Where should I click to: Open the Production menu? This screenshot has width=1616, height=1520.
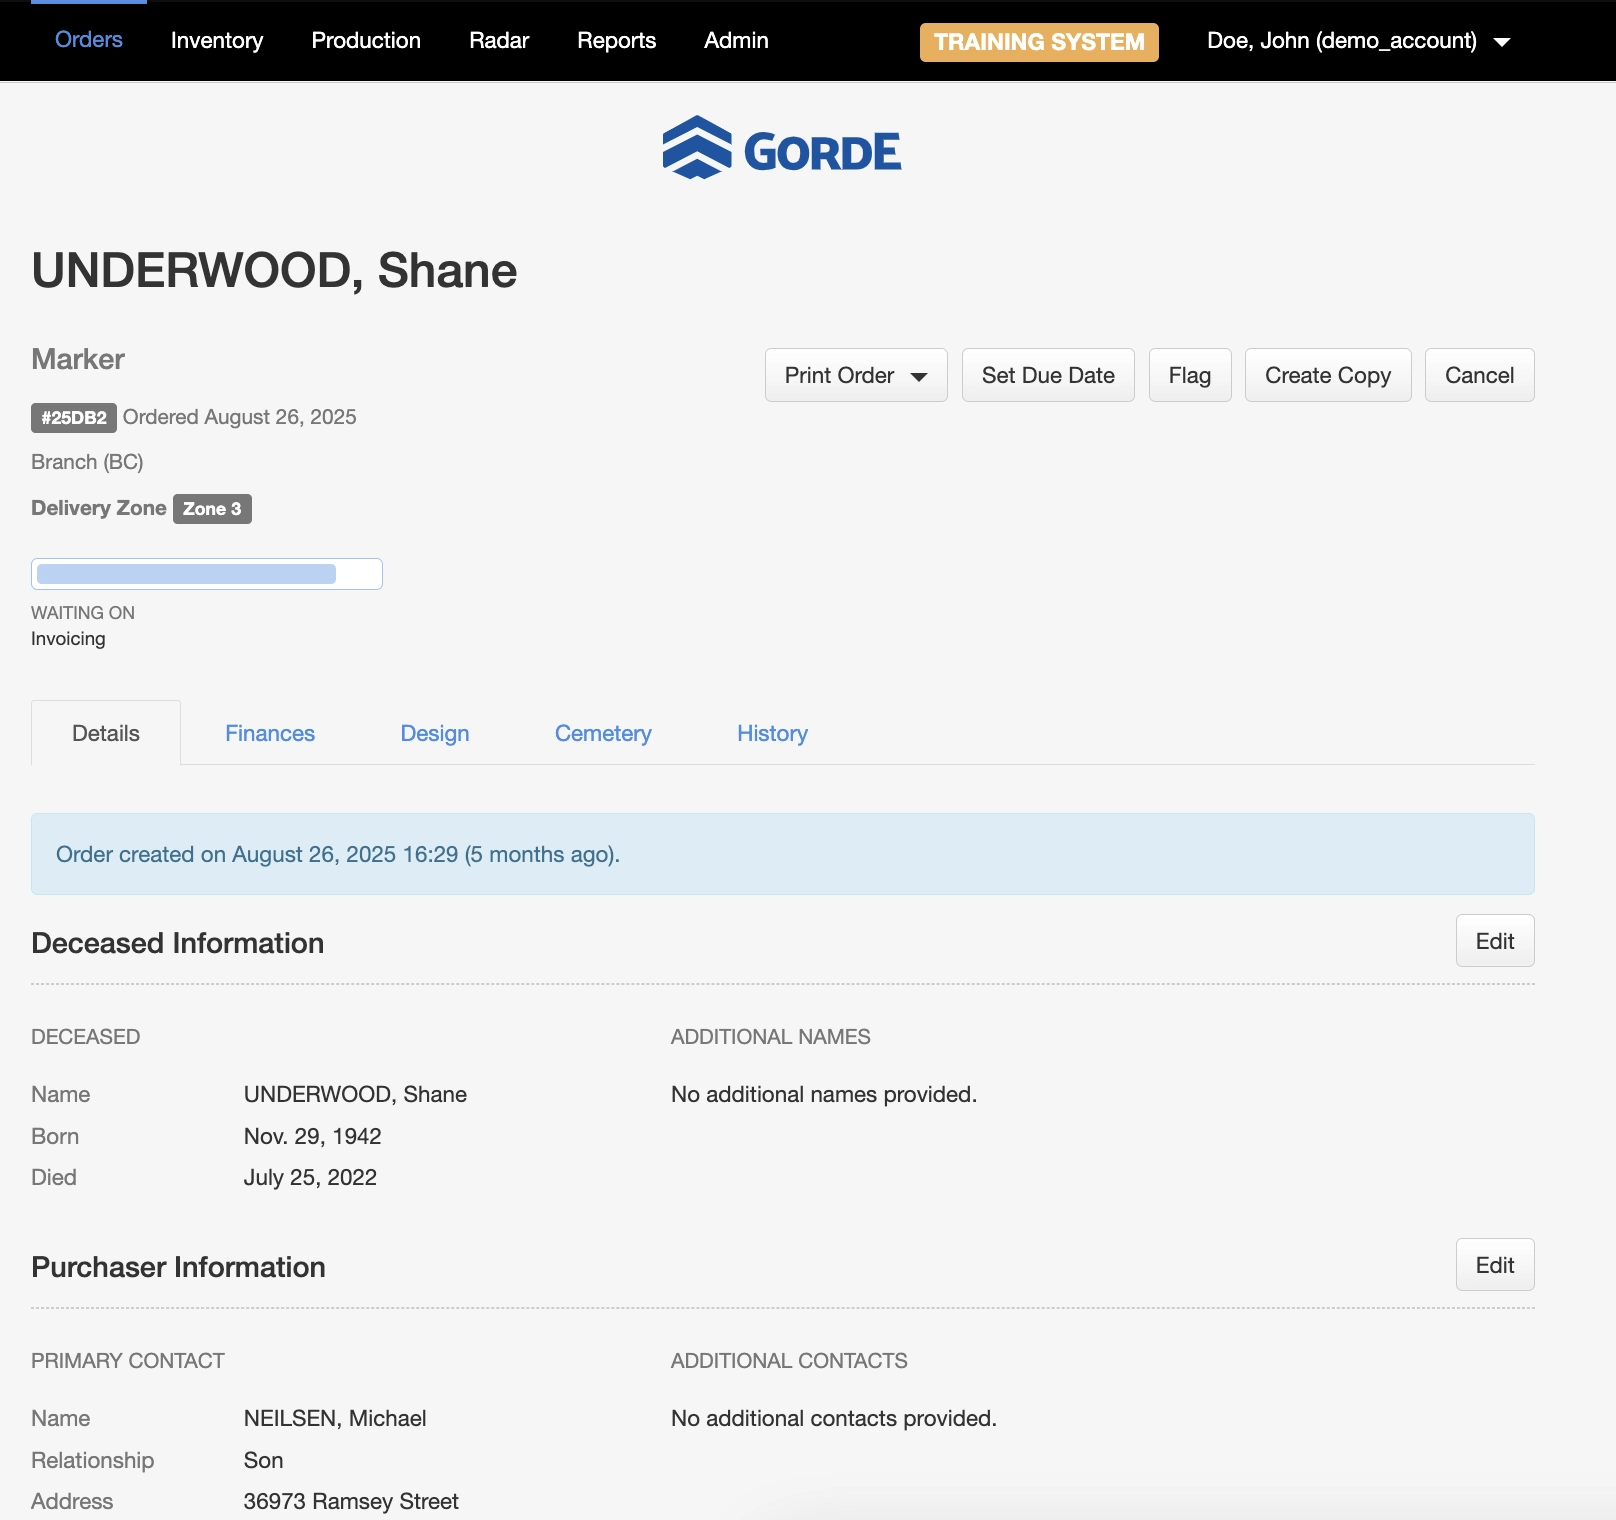tap(365, 41)
